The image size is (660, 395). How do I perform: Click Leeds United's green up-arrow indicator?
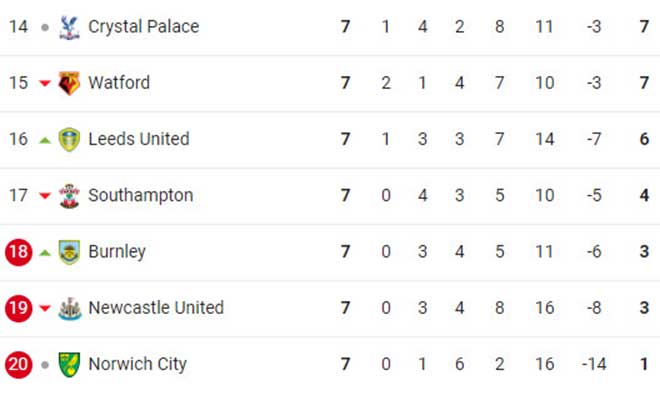tap(45, 140)
